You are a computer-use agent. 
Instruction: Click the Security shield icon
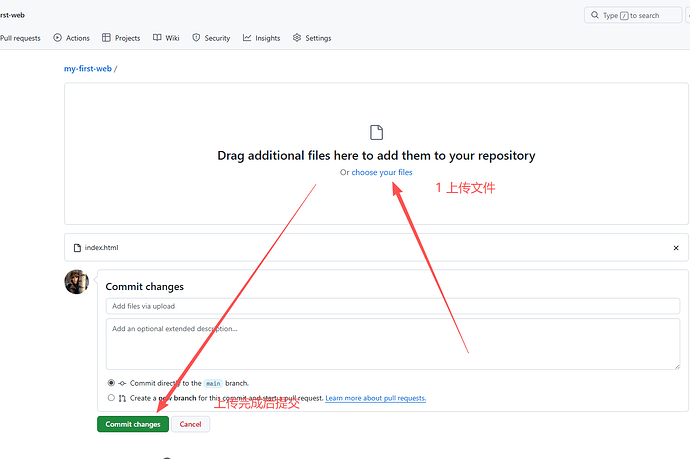point(196,38)
